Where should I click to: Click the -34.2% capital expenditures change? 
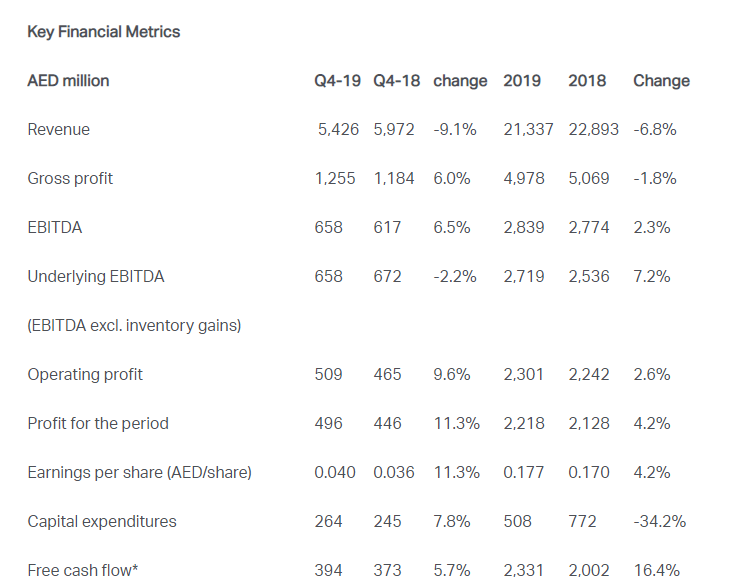click(x=660, y=522)
